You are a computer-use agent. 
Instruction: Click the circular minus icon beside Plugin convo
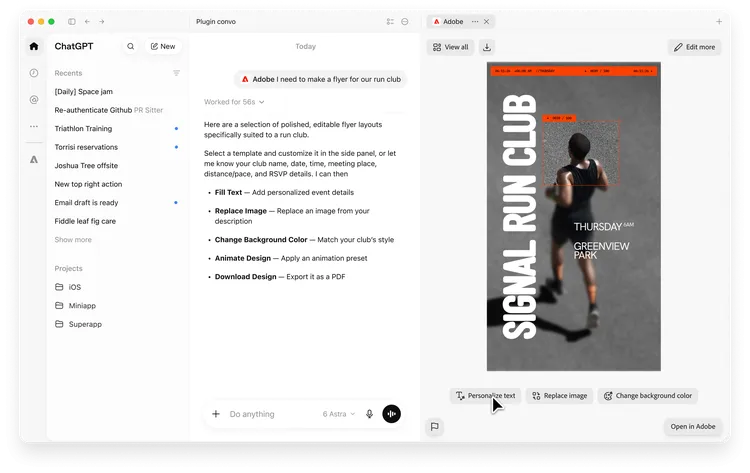pyautogui.click(x=405, y=22)
